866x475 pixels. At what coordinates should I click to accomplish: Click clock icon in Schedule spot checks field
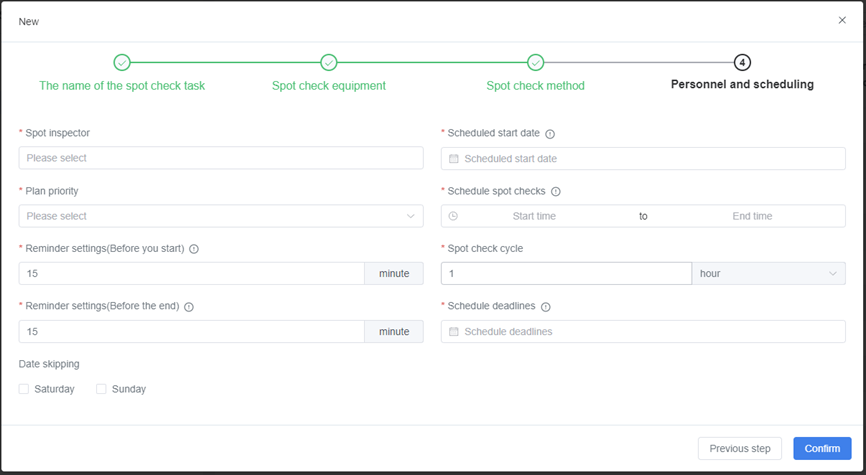click(453, 216)
